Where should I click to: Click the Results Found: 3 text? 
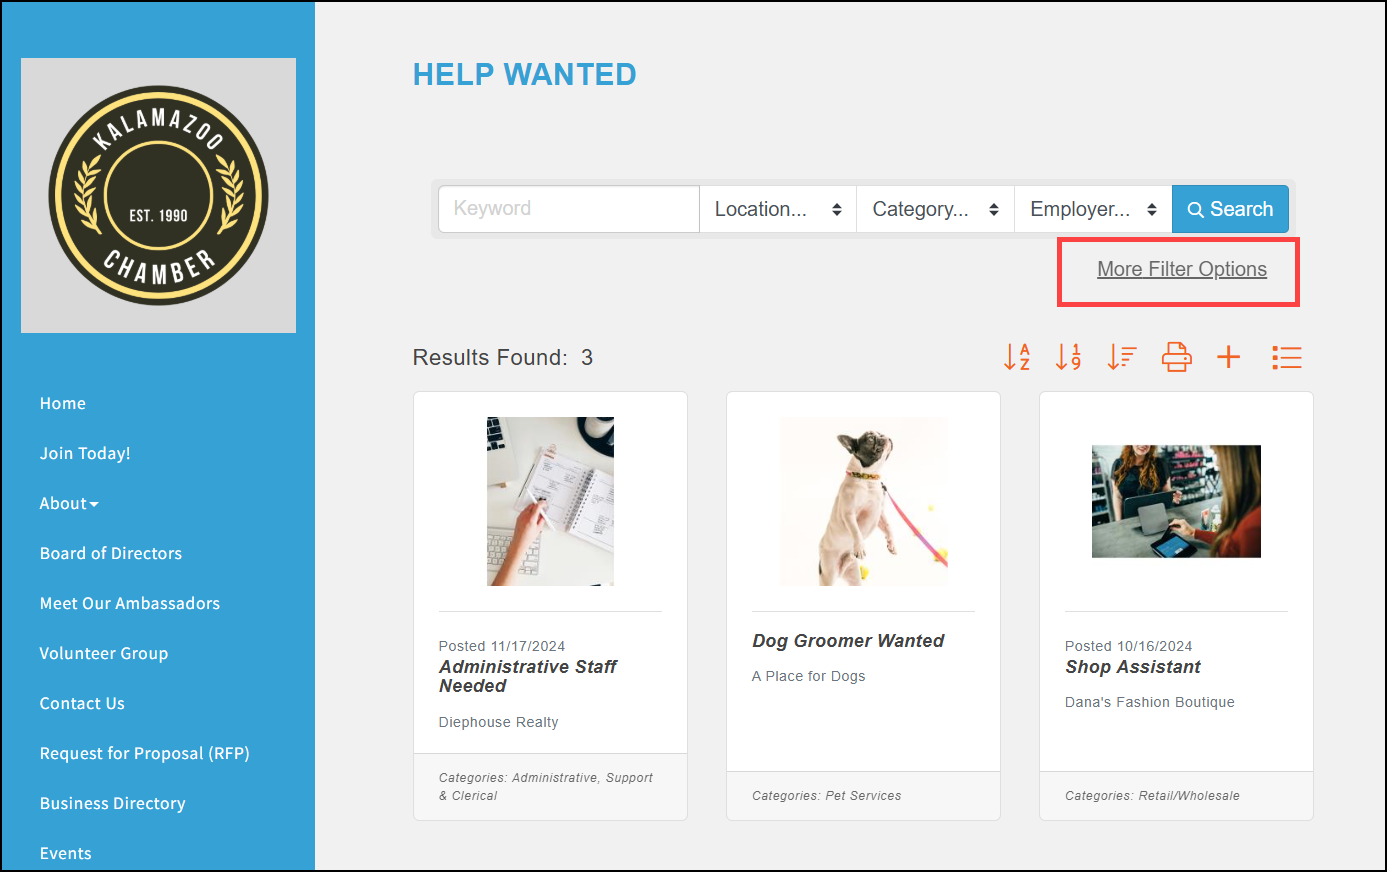click(x=503, y=358)
